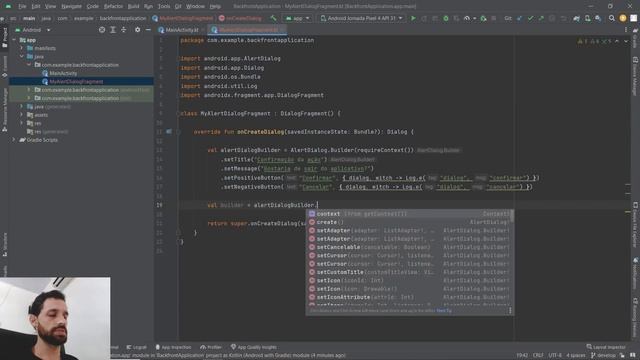Choose setCustomTitle completion suggestion

[409, 272]
